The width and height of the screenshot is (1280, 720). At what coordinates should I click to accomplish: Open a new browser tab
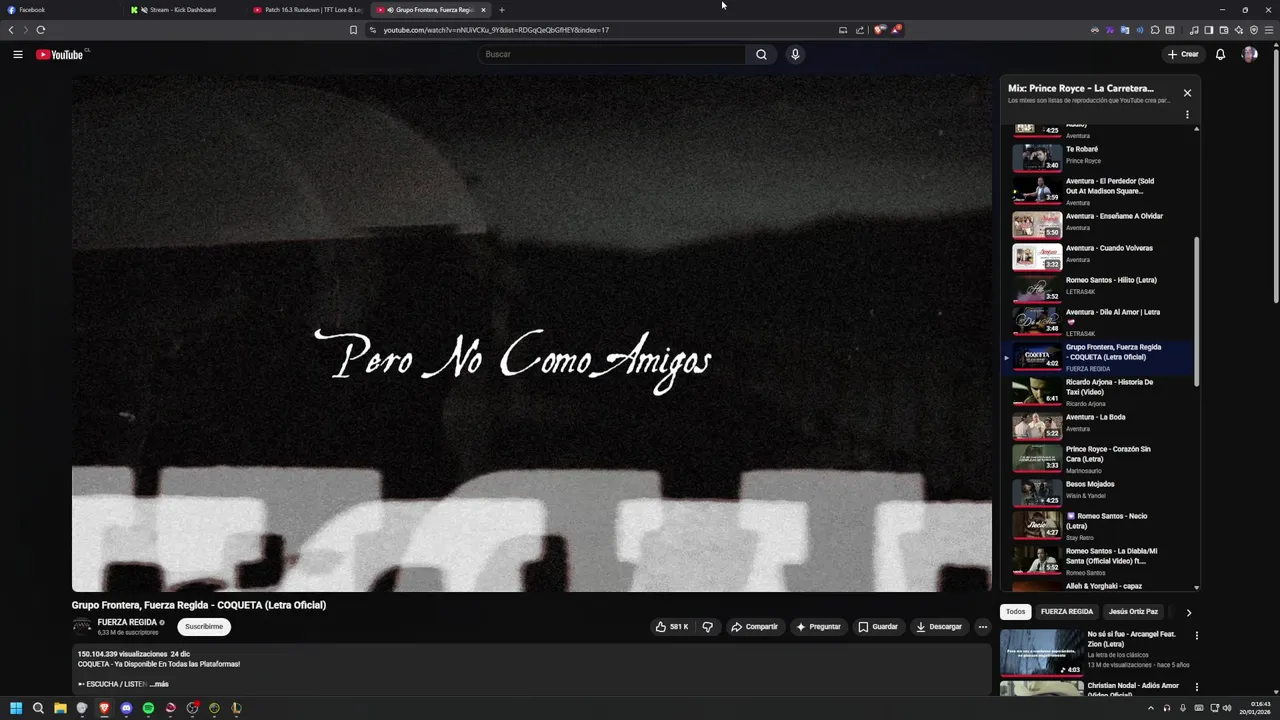502,10
